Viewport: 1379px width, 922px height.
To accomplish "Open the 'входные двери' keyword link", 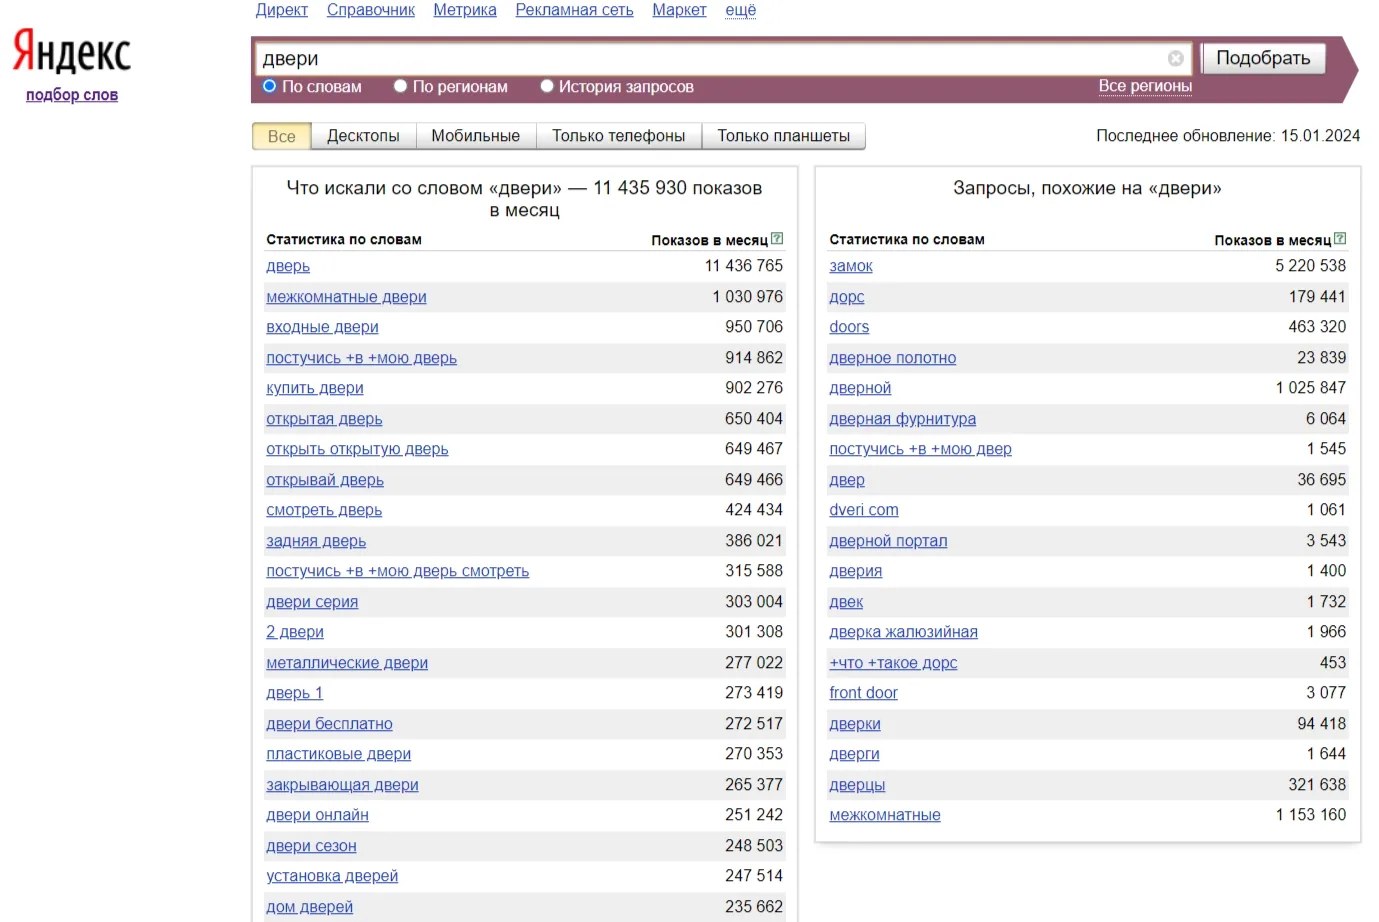I will (322, 327).
